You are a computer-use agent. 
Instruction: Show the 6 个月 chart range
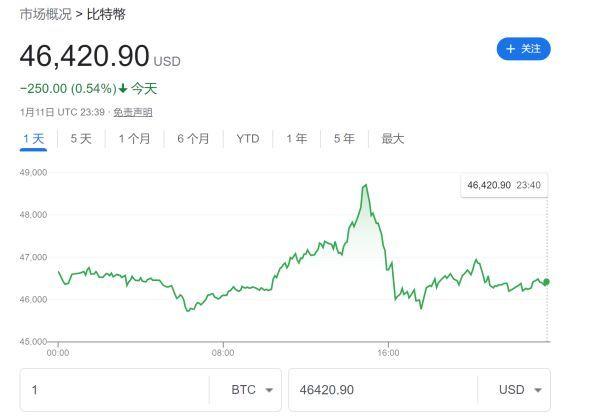pos(193,139)
